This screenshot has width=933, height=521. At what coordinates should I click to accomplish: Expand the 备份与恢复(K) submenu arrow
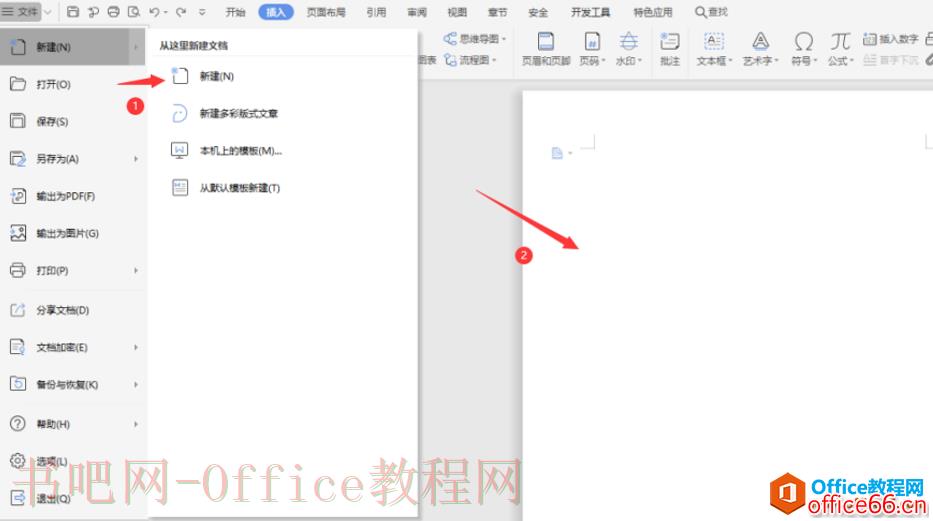point(136,385)
